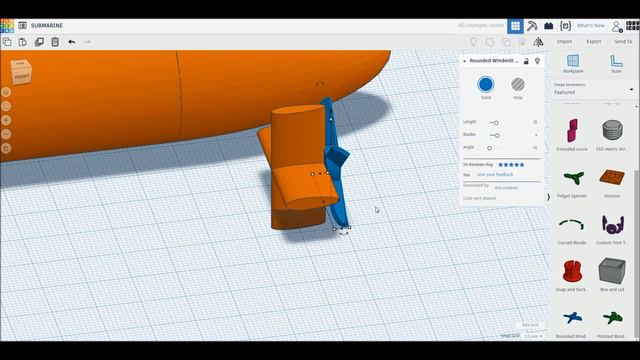Click the shapes panel scrollbar

click(637, 253)
